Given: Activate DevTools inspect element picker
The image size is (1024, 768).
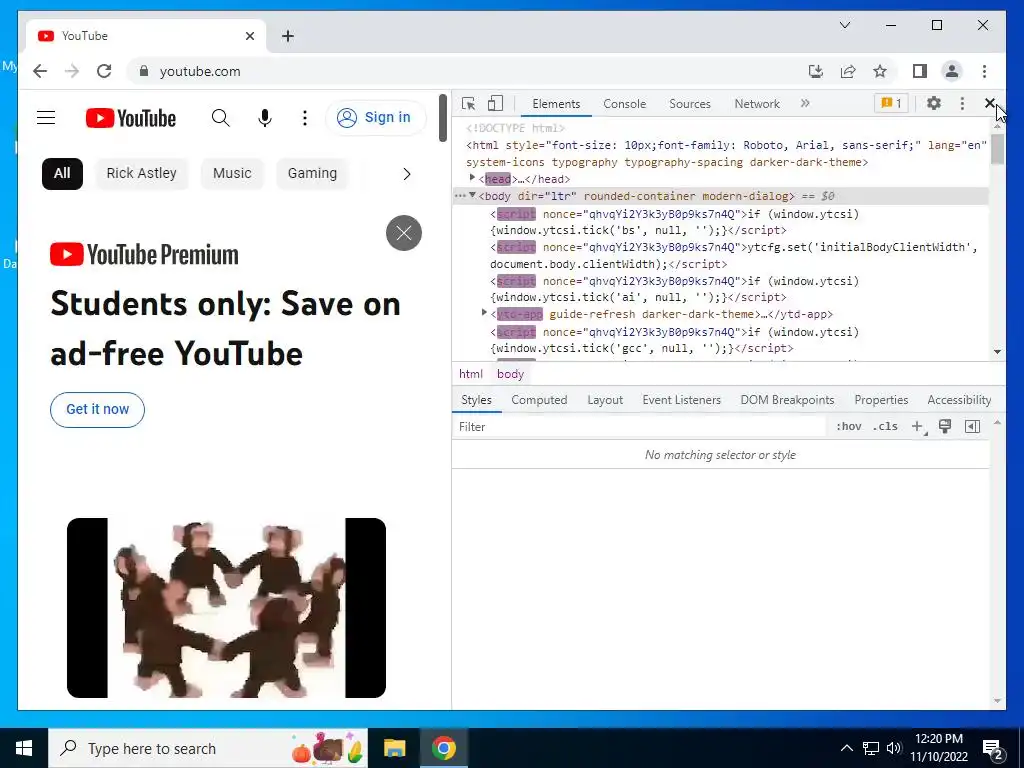Looking at the screenshot, I should [468, 103].
